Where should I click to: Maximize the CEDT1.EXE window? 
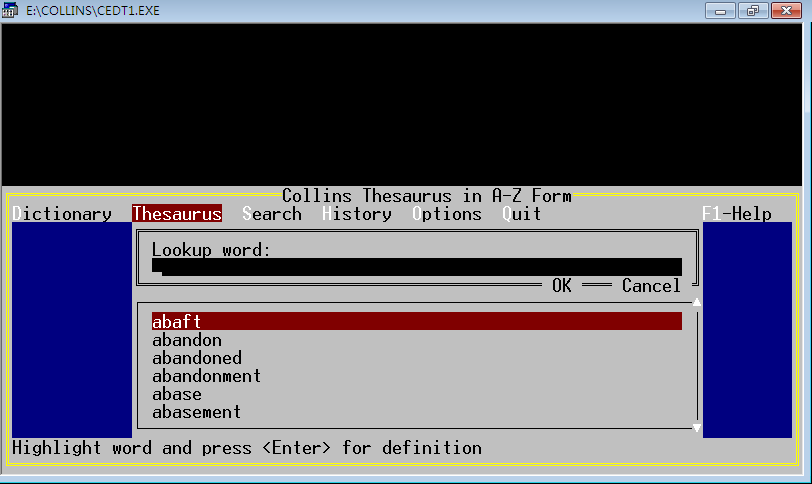(752, 11)
